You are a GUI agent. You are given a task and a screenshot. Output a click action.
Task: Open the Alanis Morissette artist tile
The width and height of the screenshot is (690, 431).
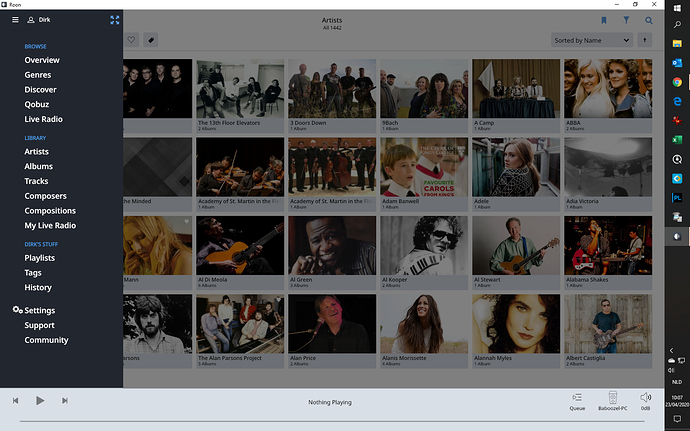424,331
